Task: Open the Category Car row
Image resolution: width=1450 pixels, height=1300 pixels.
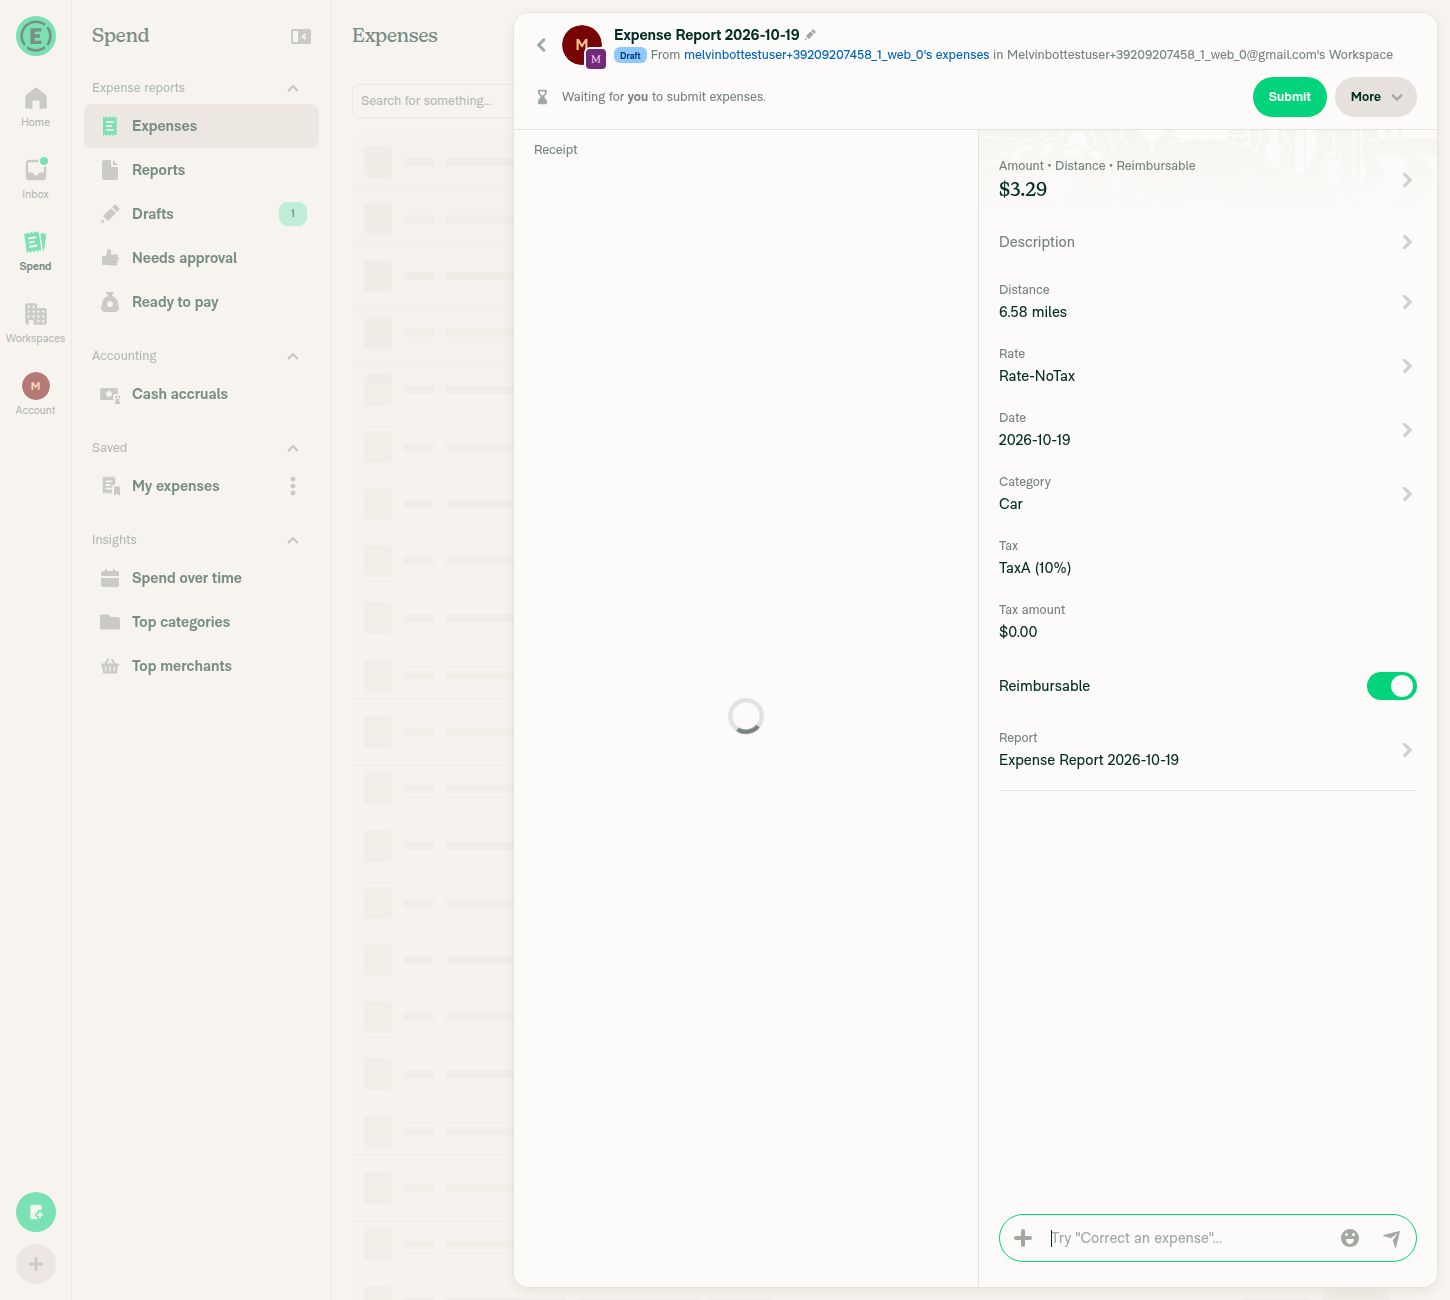Action: 1207,494
